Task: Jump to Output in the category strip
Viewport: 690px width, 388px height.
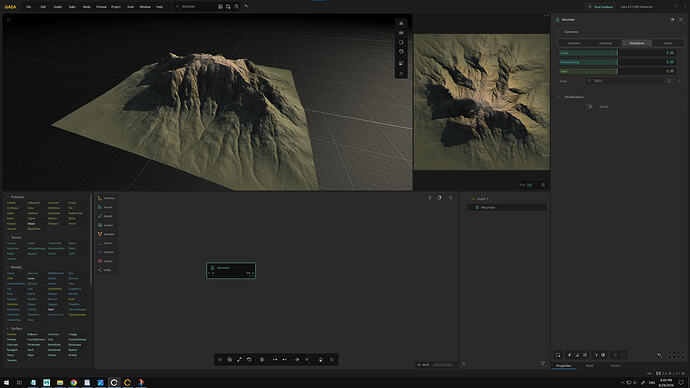Action: (x=106, y=261)
